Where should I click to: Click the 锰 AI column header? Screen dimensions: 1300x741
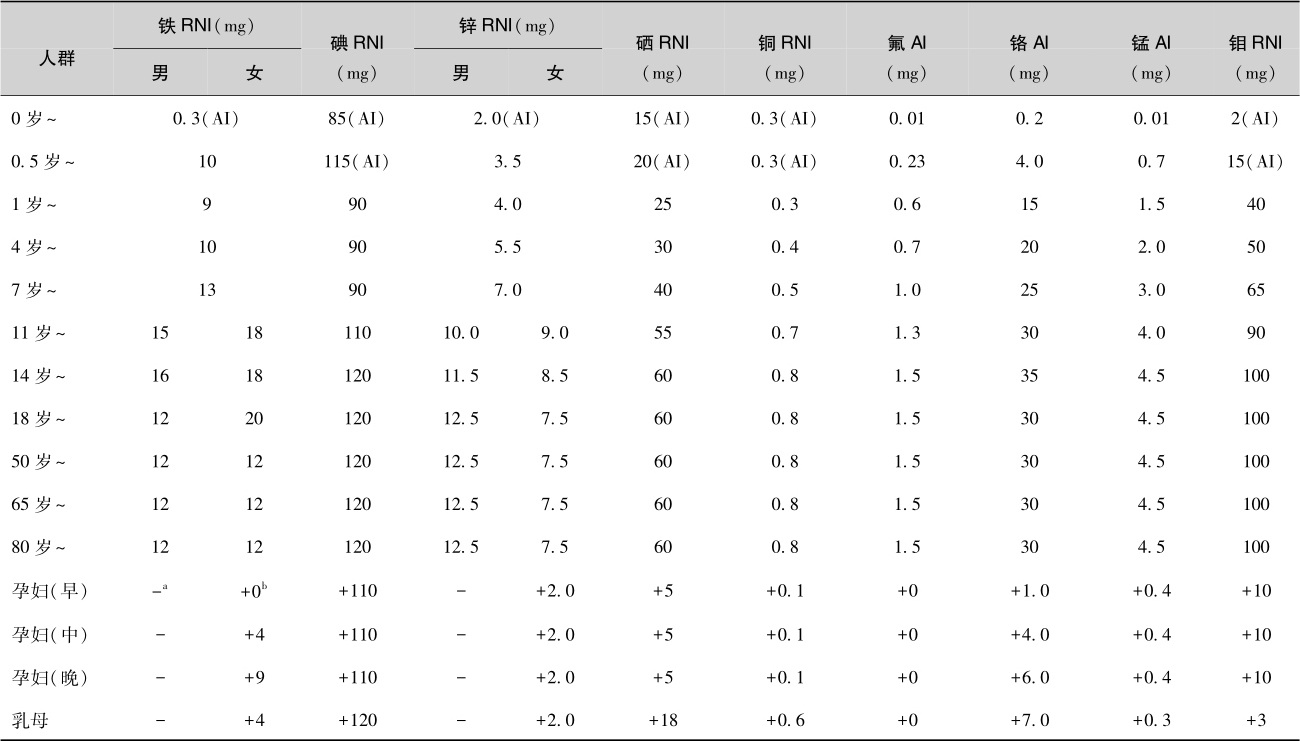point(1150,43)
